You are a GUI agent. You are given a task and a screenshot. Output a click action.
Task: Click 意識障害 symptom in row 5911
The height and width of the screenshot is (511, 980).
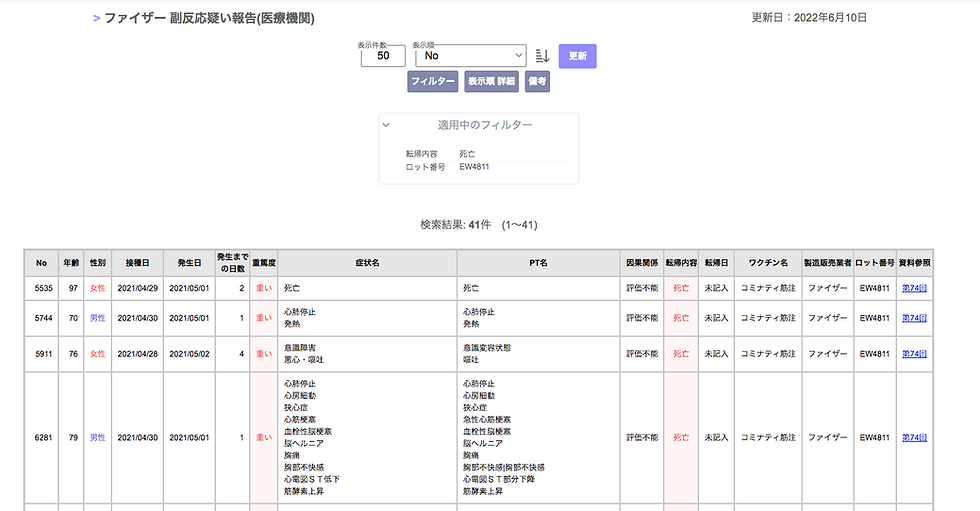(300, 348)
